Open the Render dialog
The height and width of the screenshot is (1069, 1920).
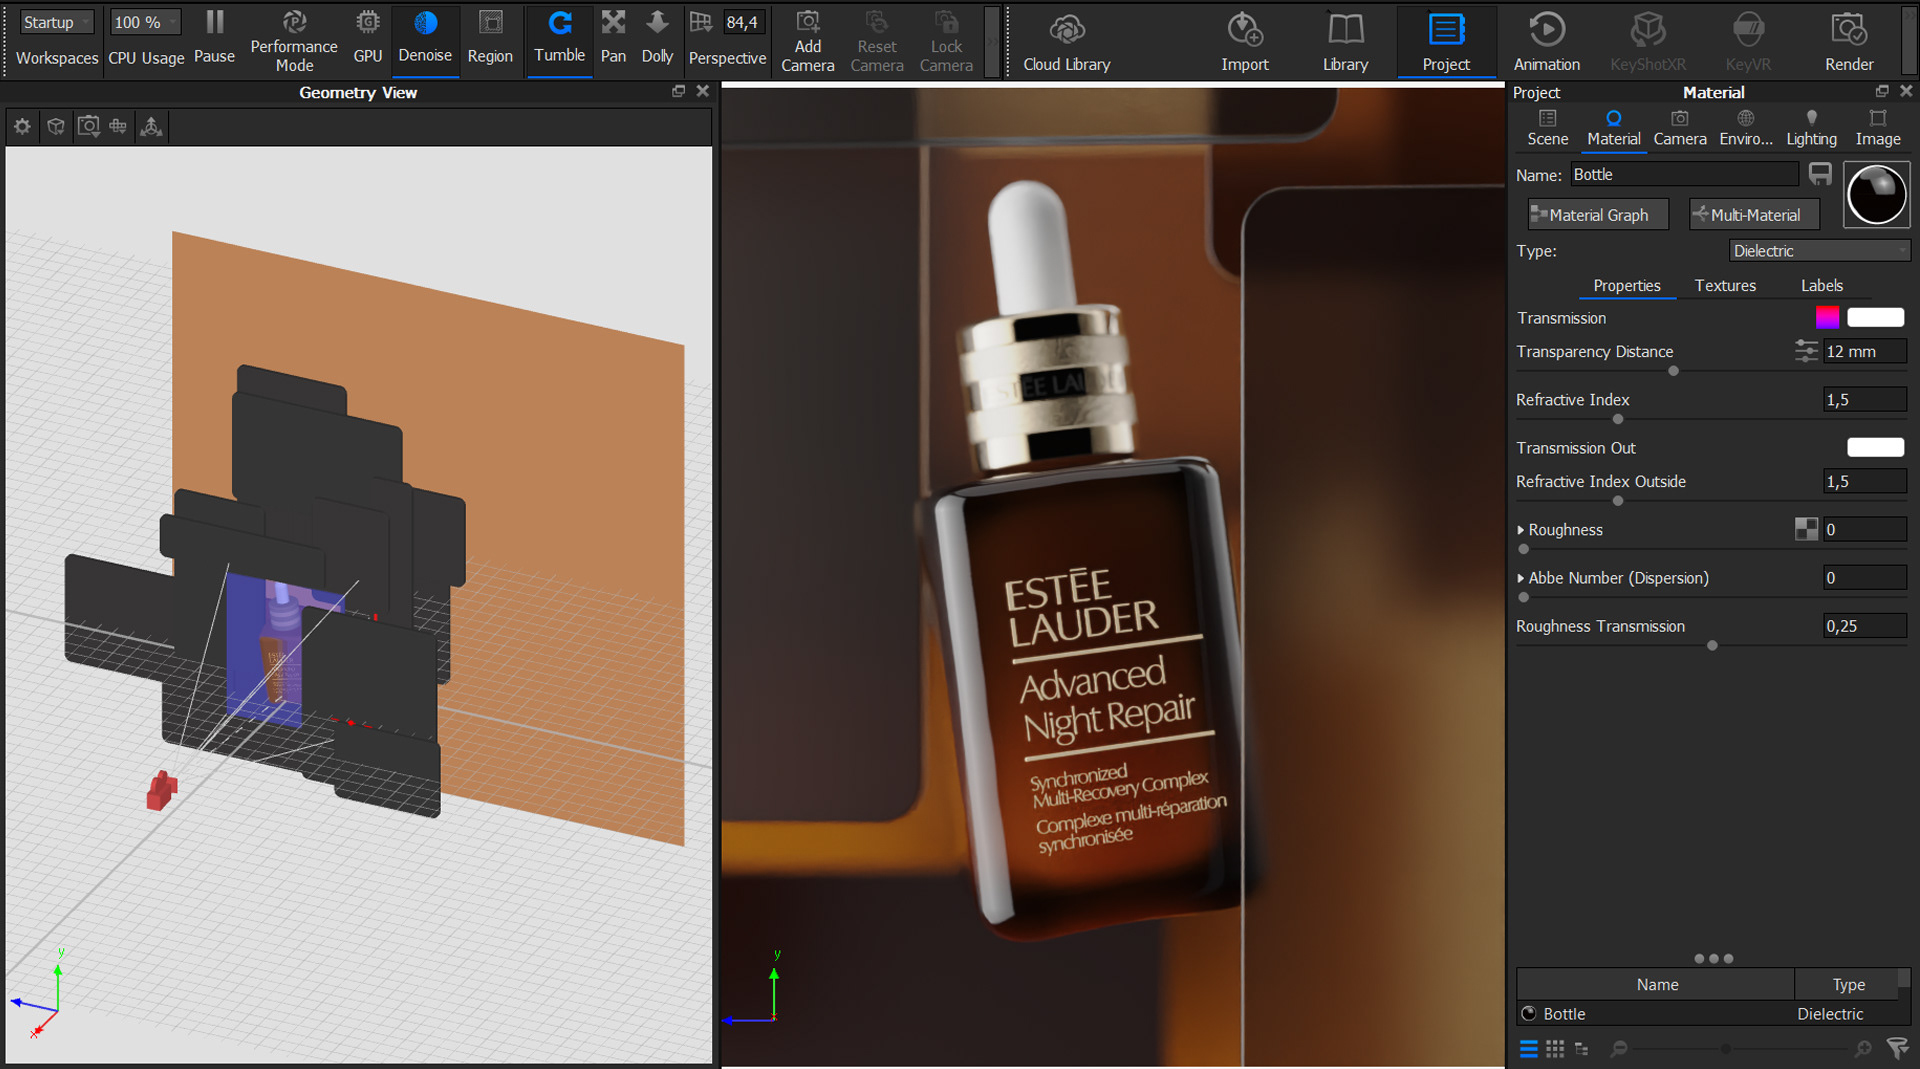click(1849, 40)
